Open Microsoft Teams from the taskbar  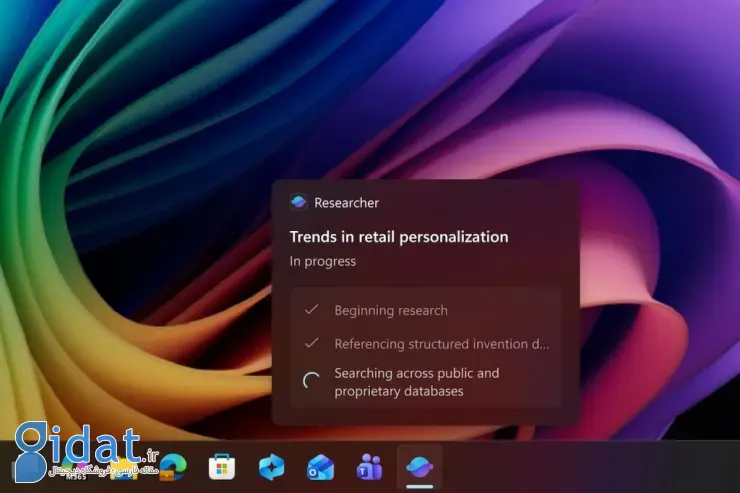[370, 466]
